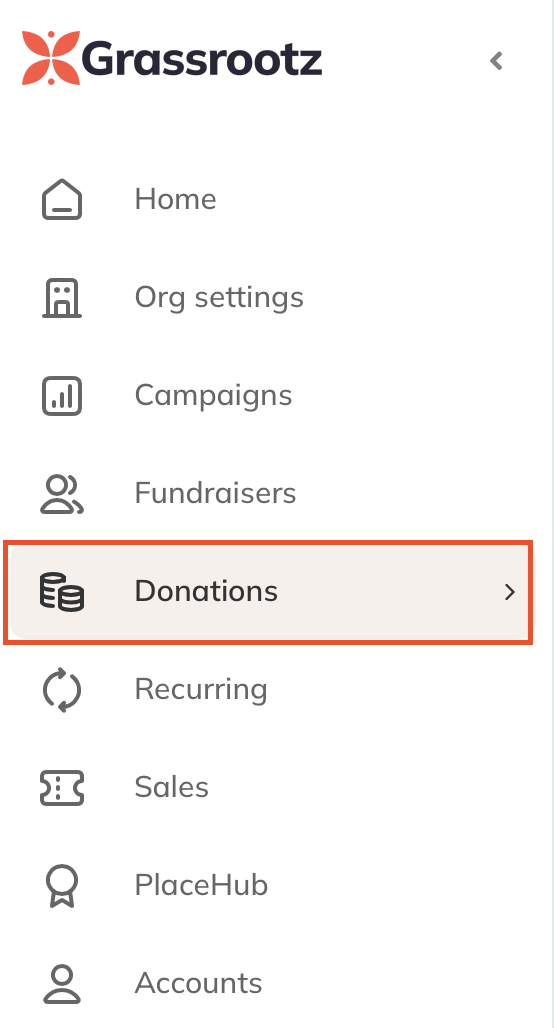Screen dimensions: 554x1028
Task: Click the Fundraisers people icon
Action: click(62, 494)
